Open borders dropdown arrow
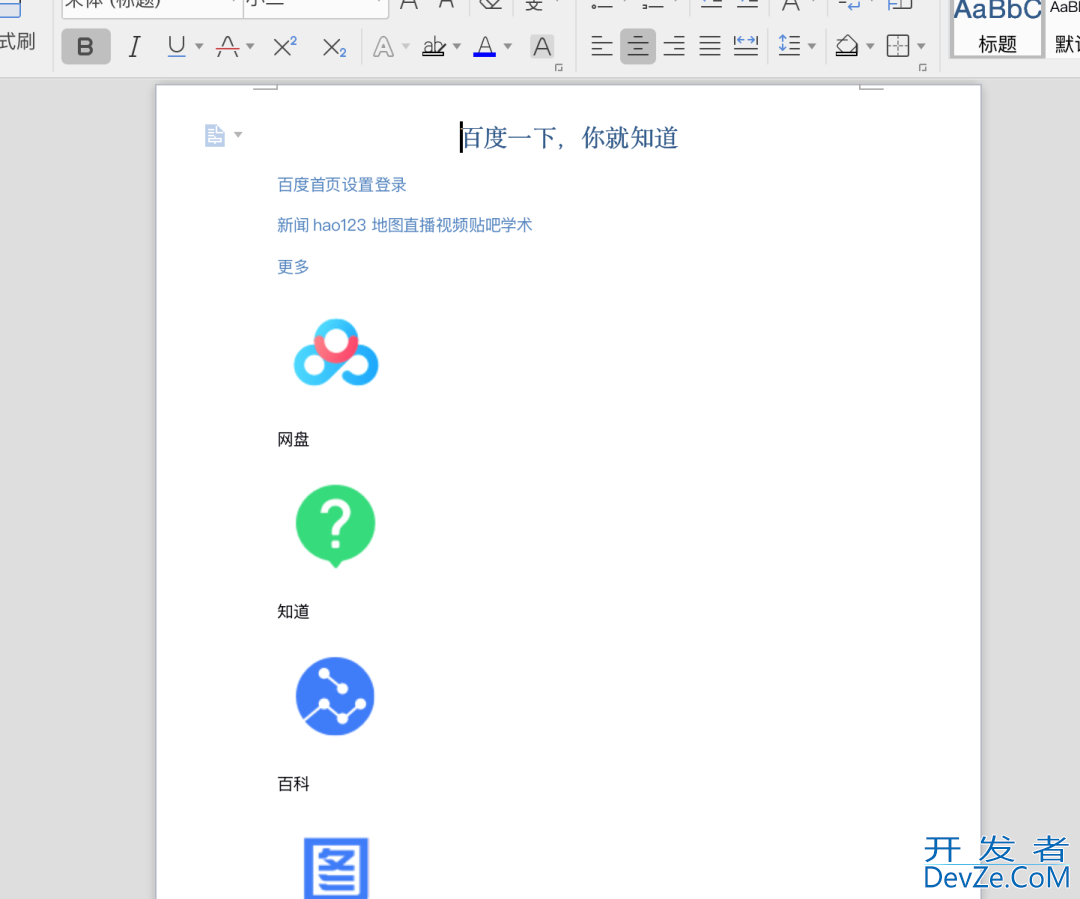 922,47
